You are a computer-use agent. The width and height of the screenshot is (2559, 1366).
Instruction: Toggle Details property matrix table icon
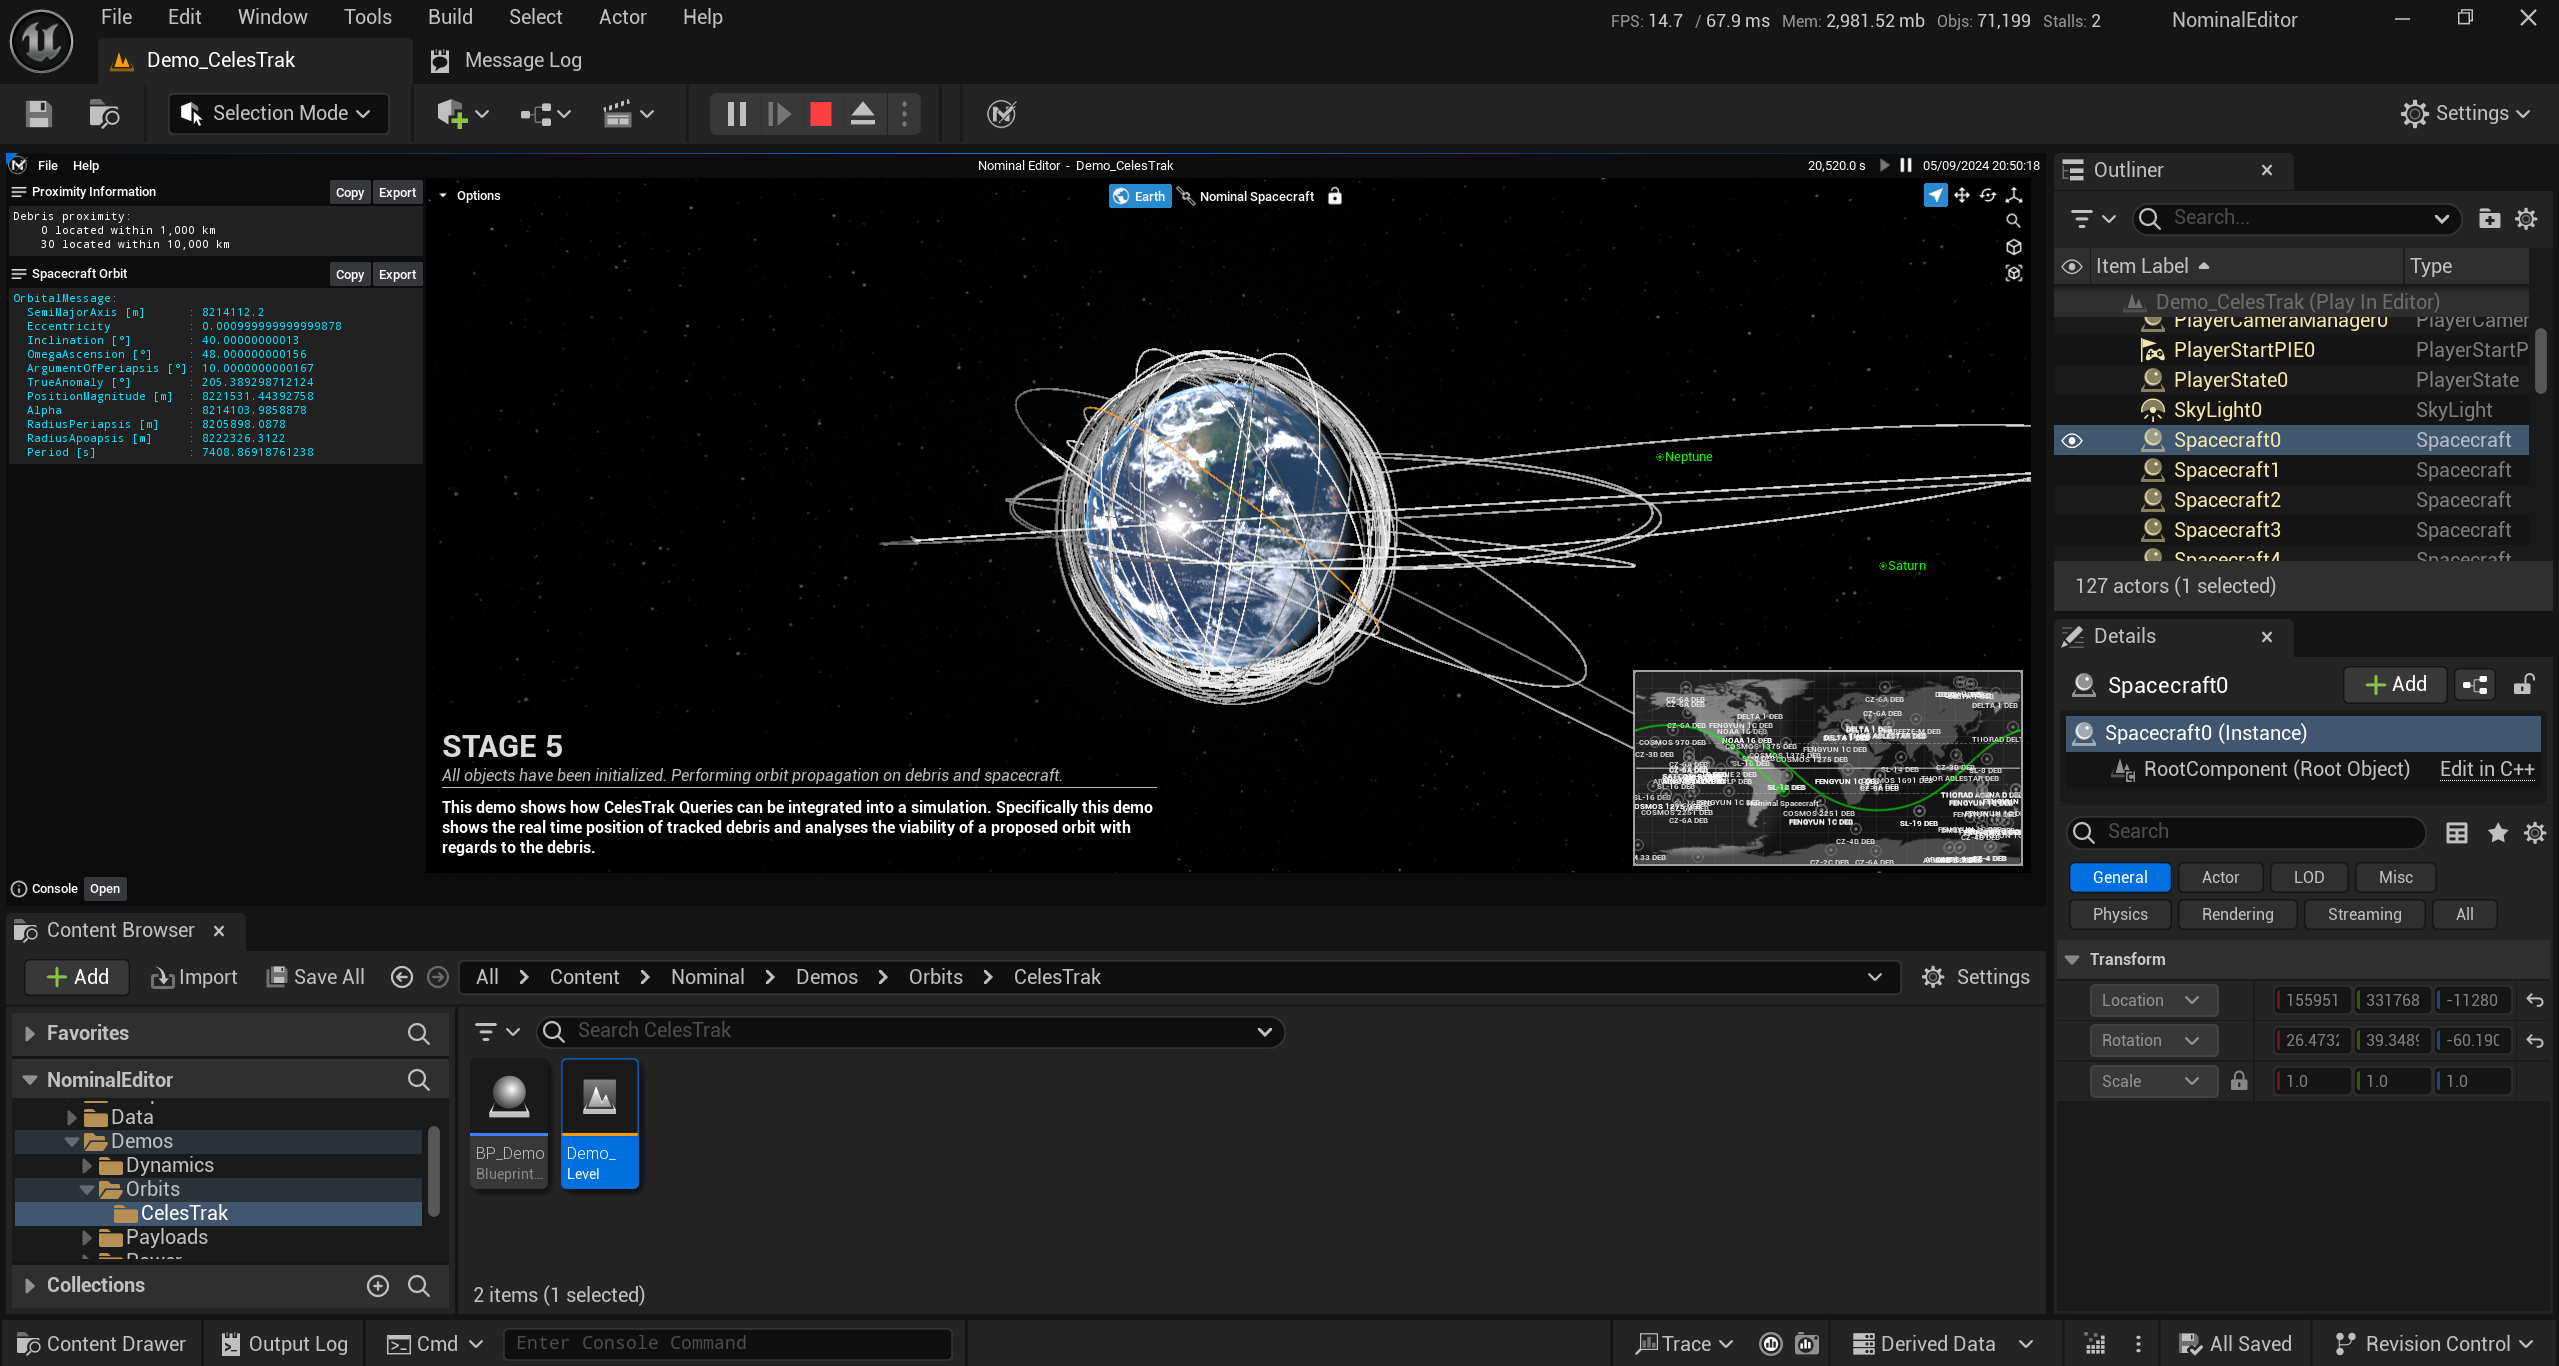2457,833
